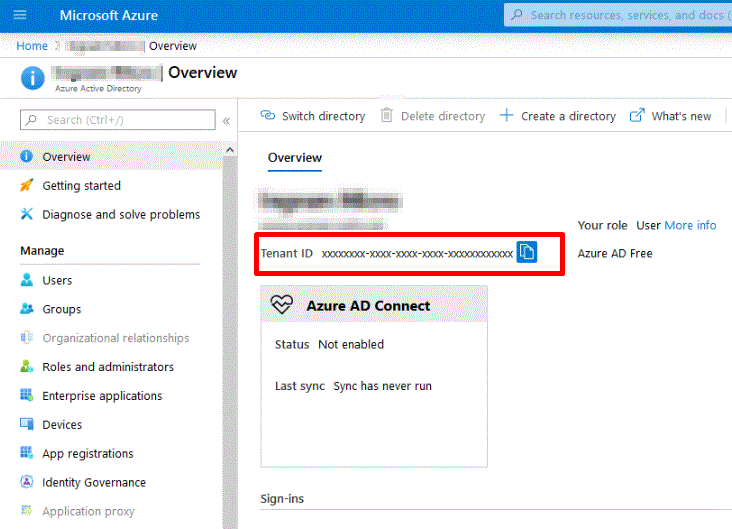Click the sidebar scrollbar up arrow
The image size is (732, 529).
pos(230,150)
